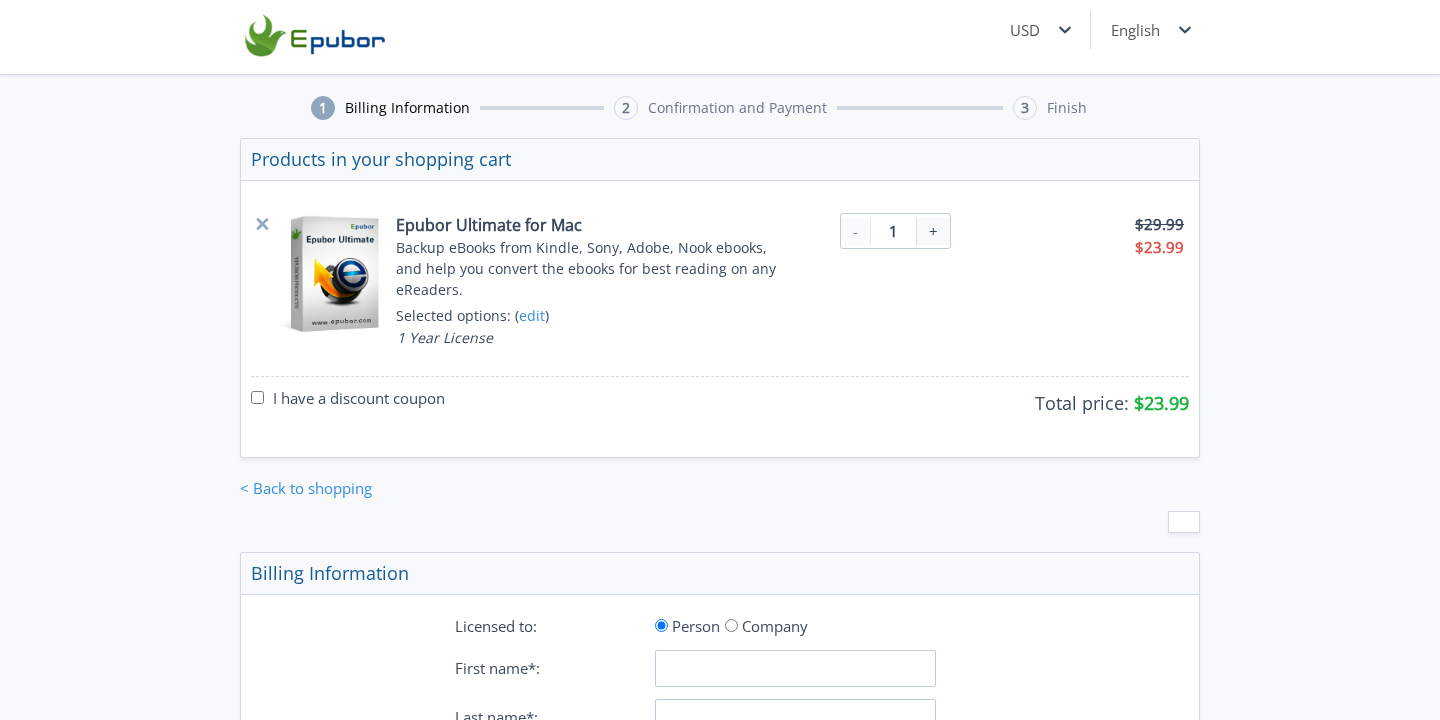Click the edit link for selected options
Viewport: 1440px width, 720px height.
click(532, 316)
